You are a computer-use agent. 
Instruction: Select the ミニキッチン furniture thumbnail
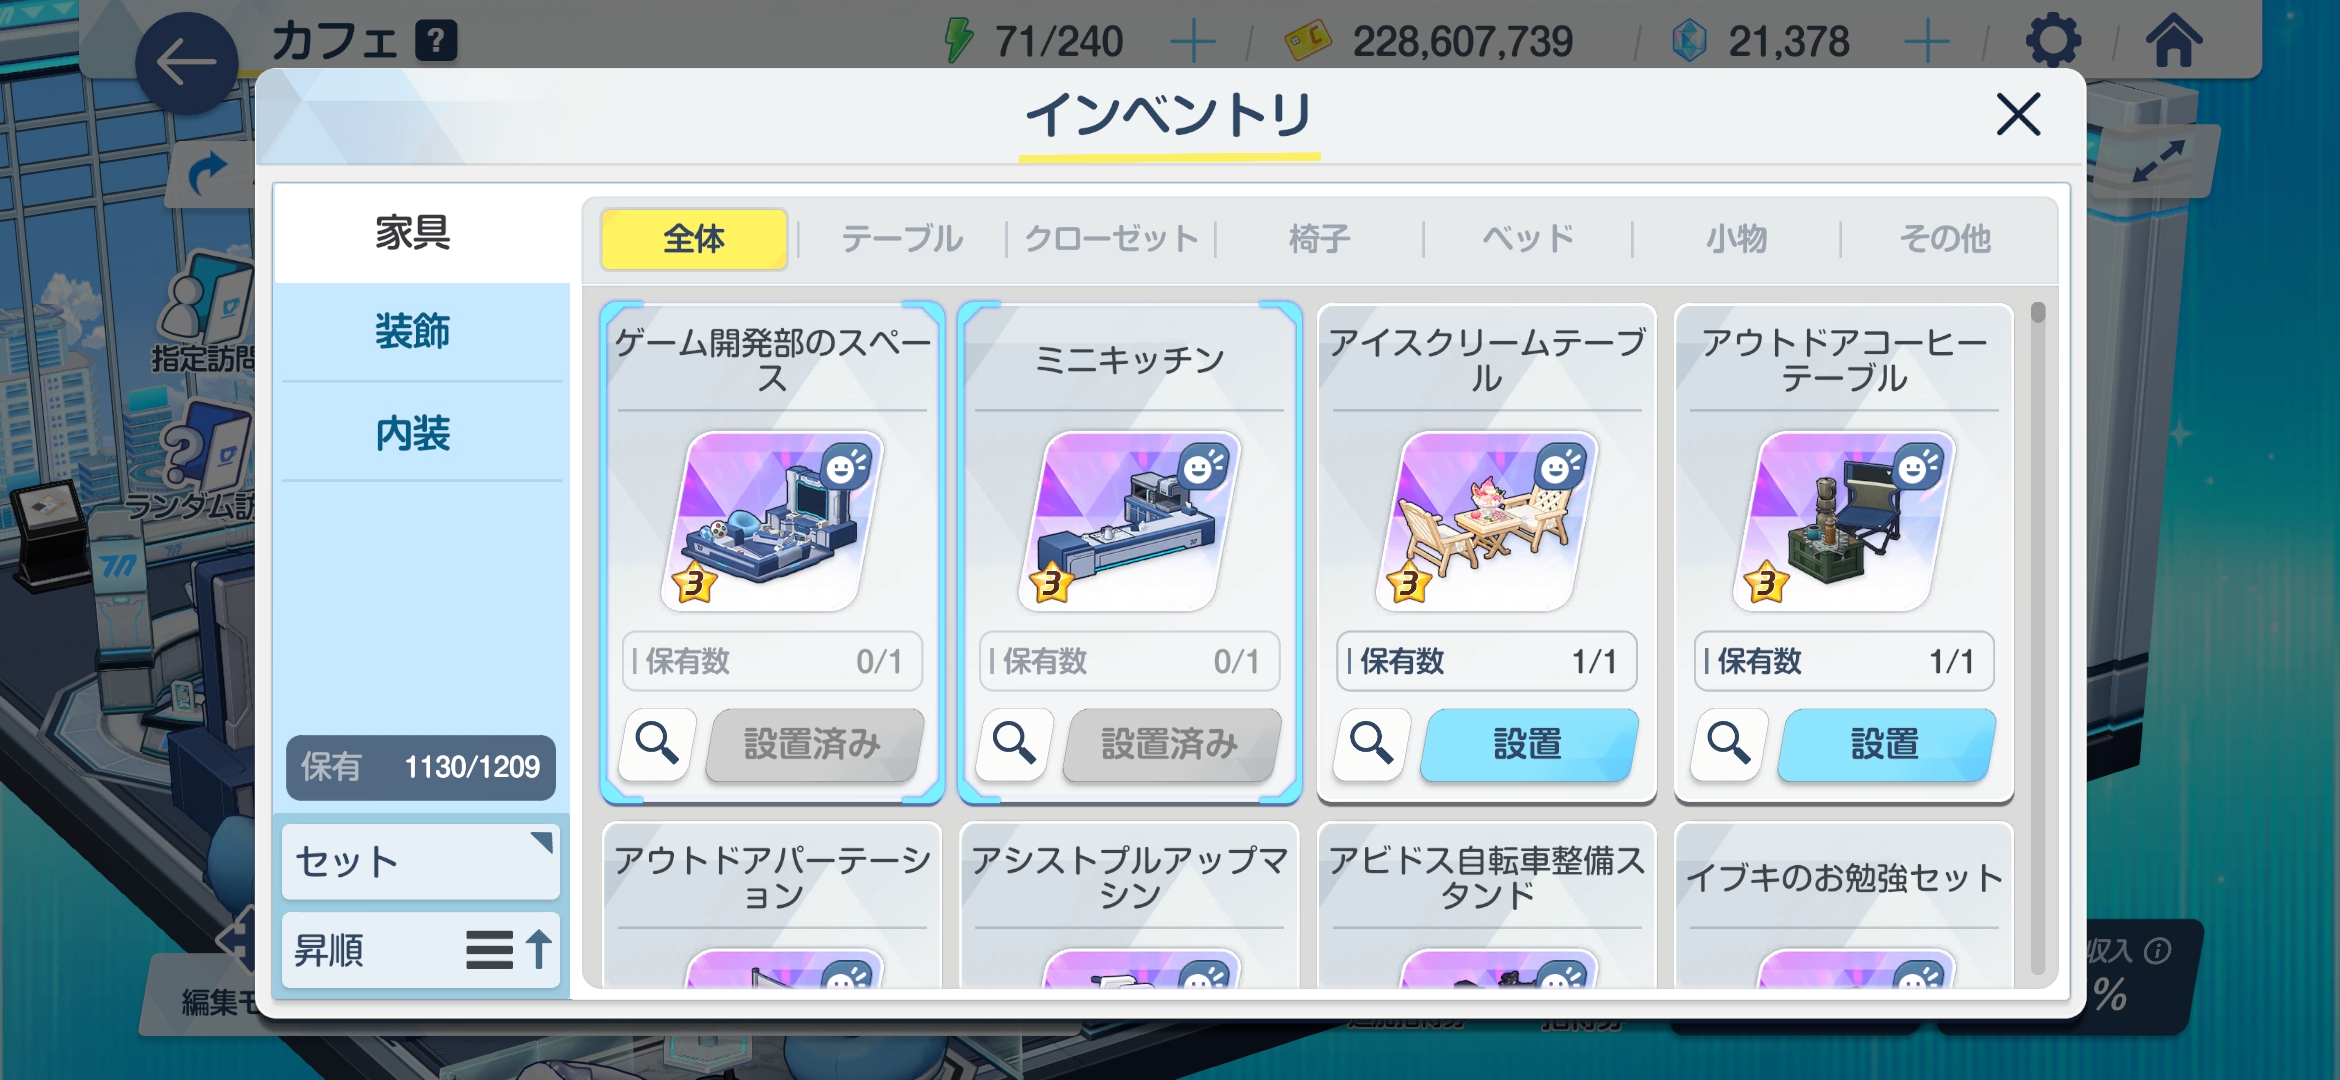pyautogui.click(x=1129, y=521)
